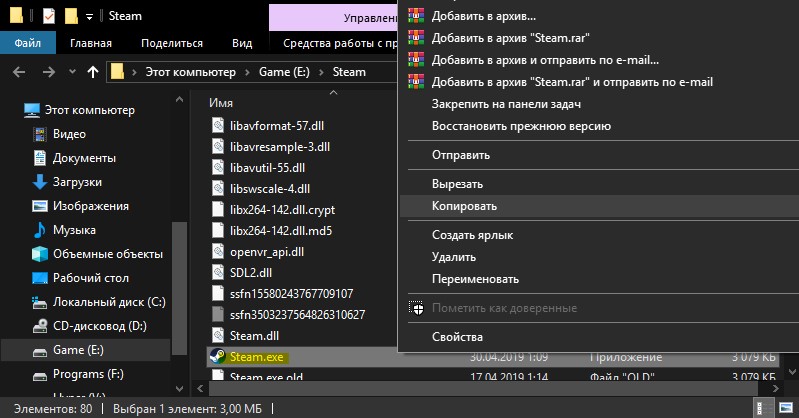
Task: Click the Back navigation arrow
Action: pos(19,72)
